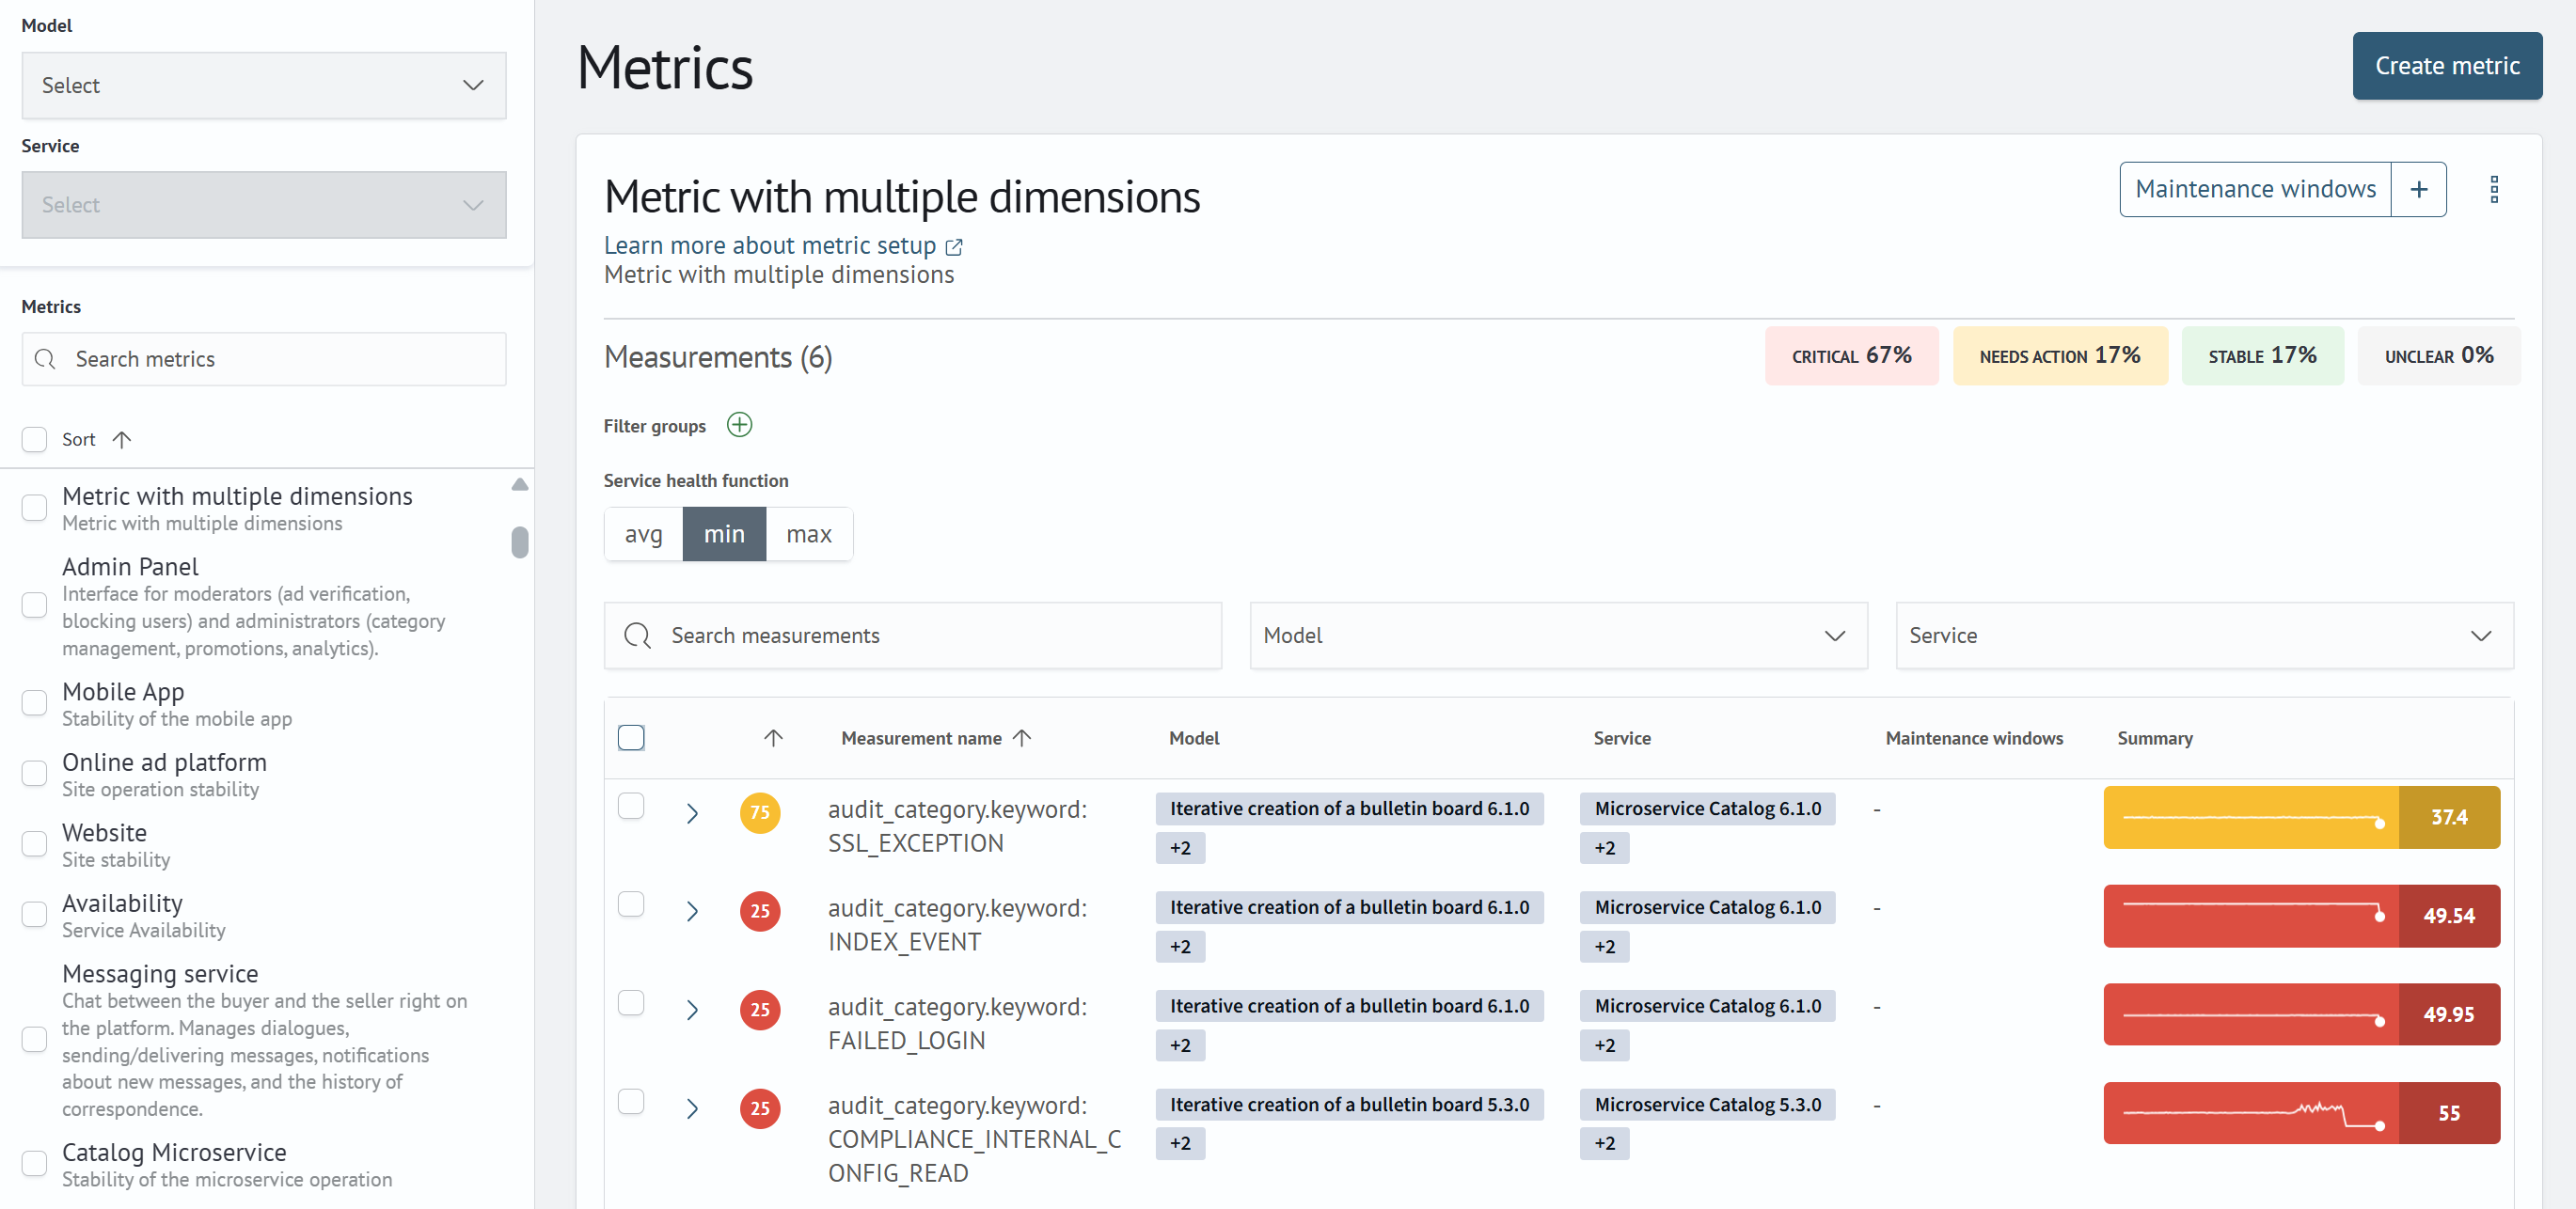2576x1209 pixels.
Task: Filter by the NEEDS ACTION 17% status
Action: 2059,356
